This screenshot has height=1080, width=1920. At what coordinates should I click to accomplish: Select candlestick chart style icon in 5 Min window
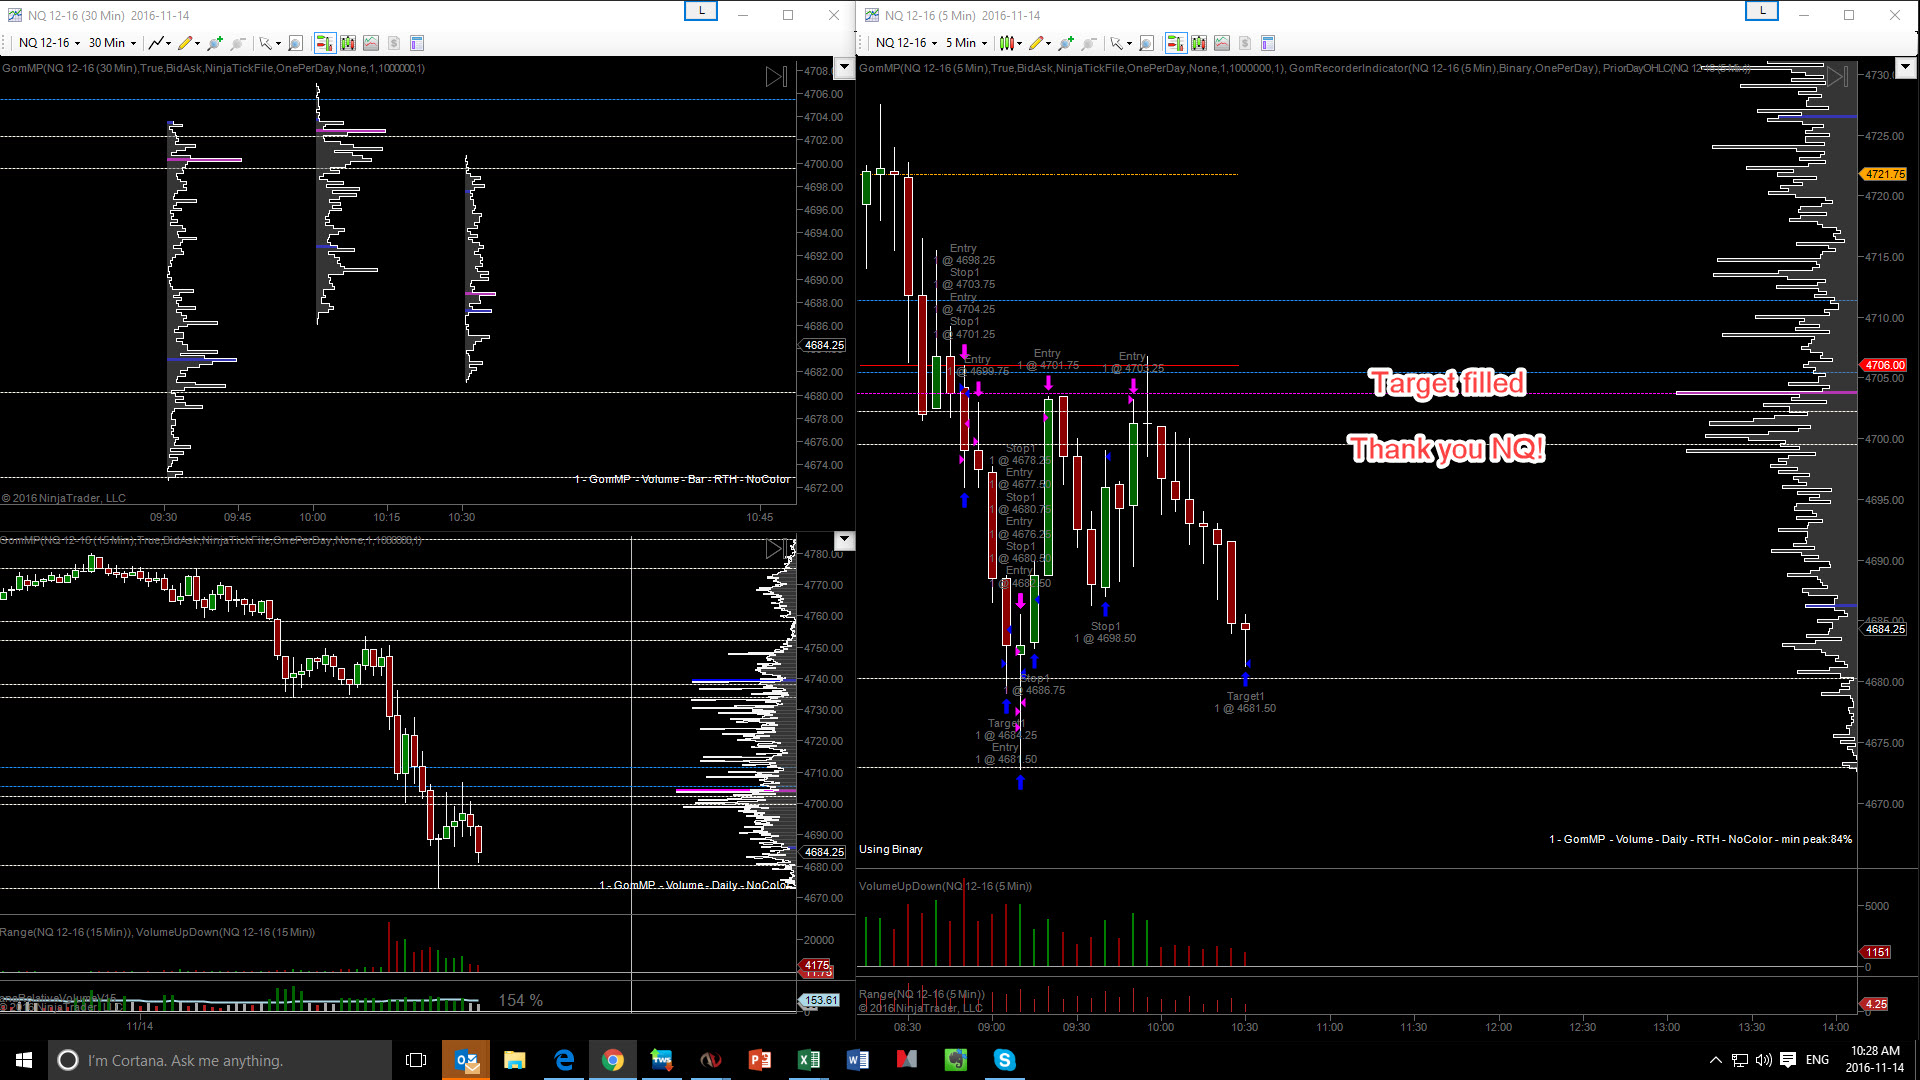click(x=1007, y=43)
